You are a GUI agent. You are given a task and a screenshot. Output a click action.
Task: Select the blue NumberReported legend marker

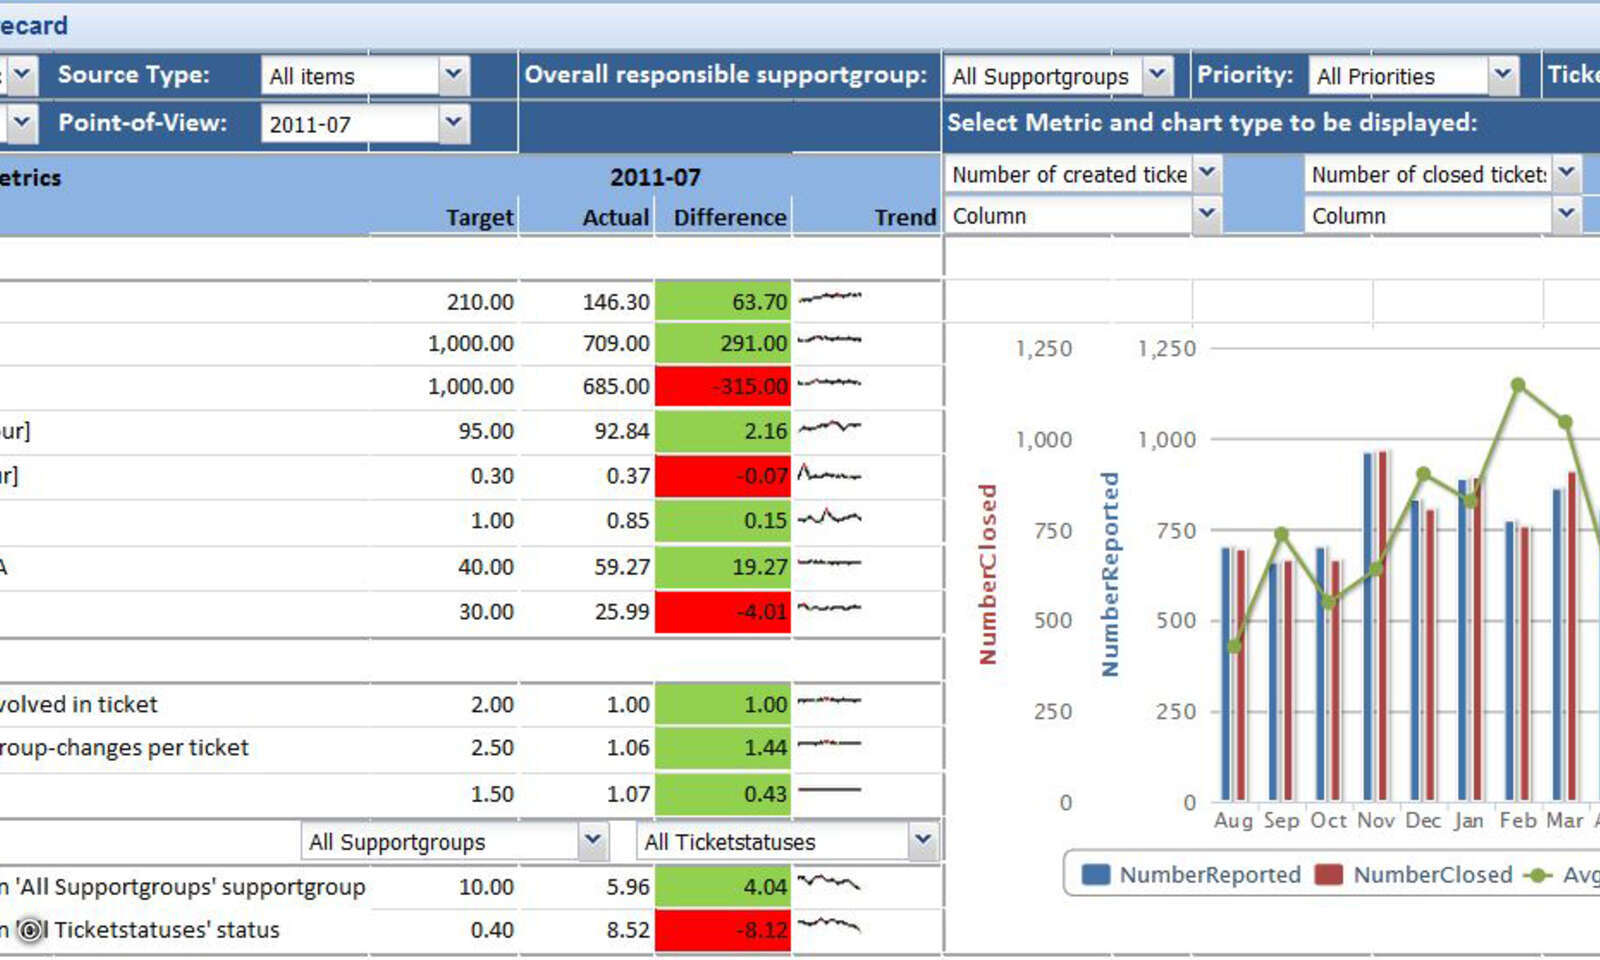[x=1097, y=874]
